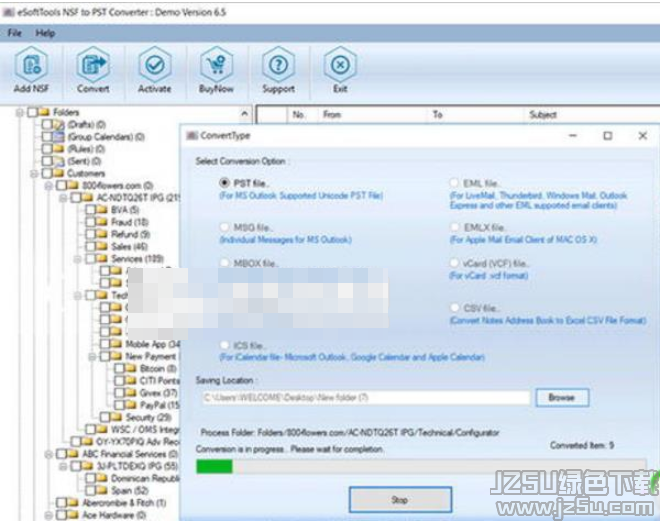The width and height of the screenshot is (660, 521).
Task: Click the (Sent) folder icon
Action: click(x=59, y=161)
